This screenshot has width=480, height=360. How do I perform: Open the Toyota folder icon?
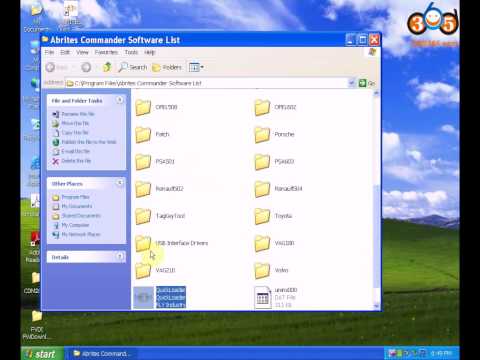pos(262,216)
